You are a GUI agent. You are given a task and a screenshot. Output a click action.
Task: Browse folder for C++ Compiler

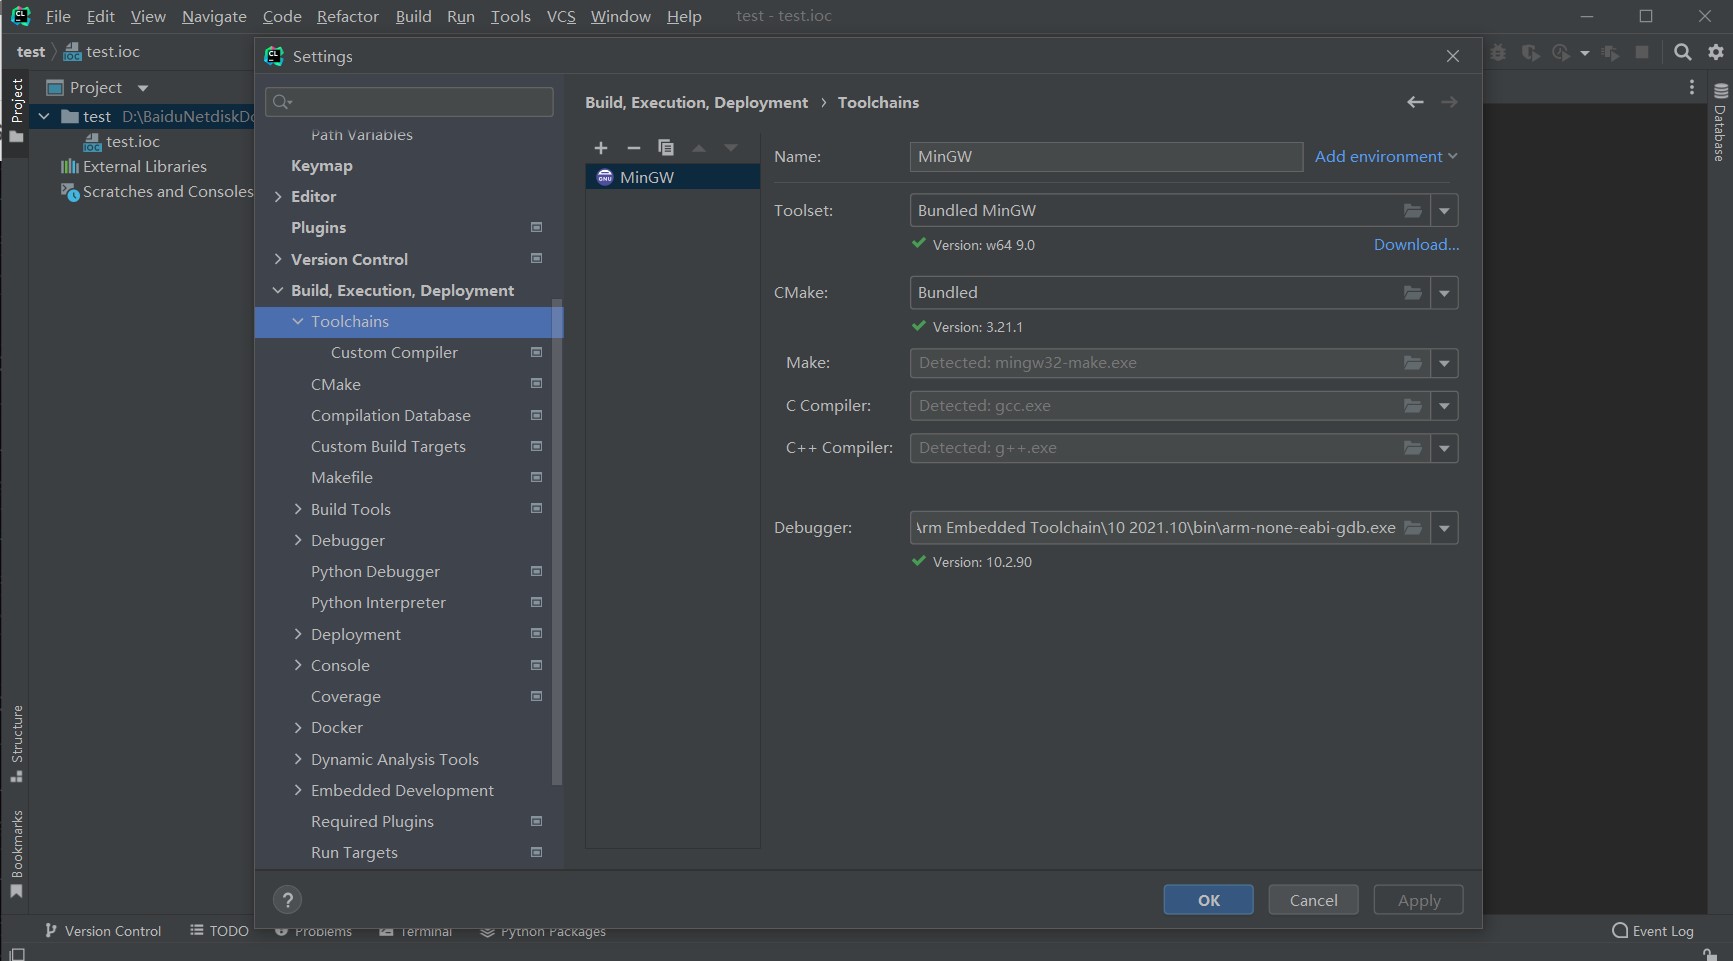tap(1412, 448)
